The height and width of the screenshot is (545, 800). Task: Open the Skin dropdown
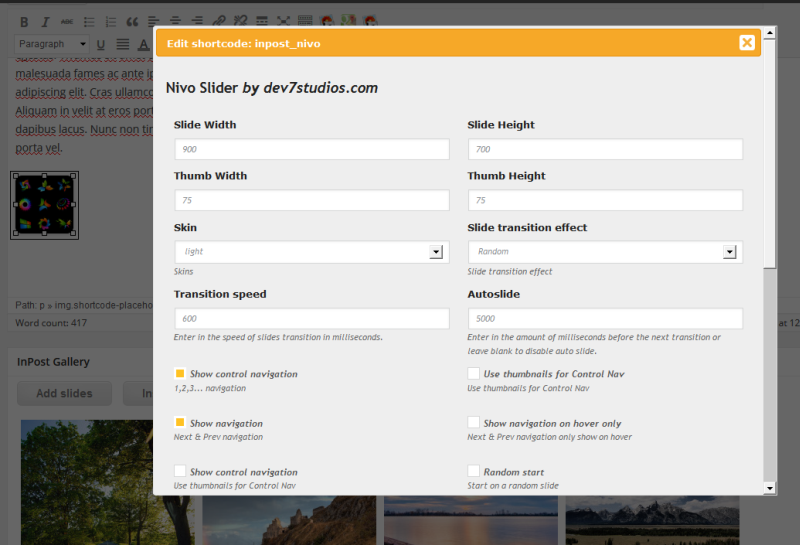pyautogui.click(x=312, y=252)
